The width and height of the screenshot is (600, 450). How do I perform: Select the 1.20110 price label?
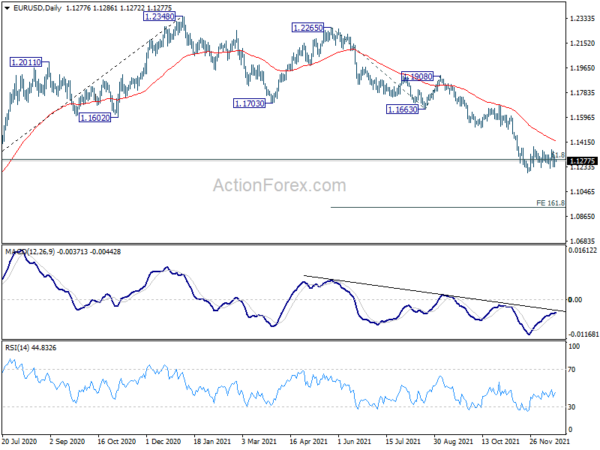26,62
